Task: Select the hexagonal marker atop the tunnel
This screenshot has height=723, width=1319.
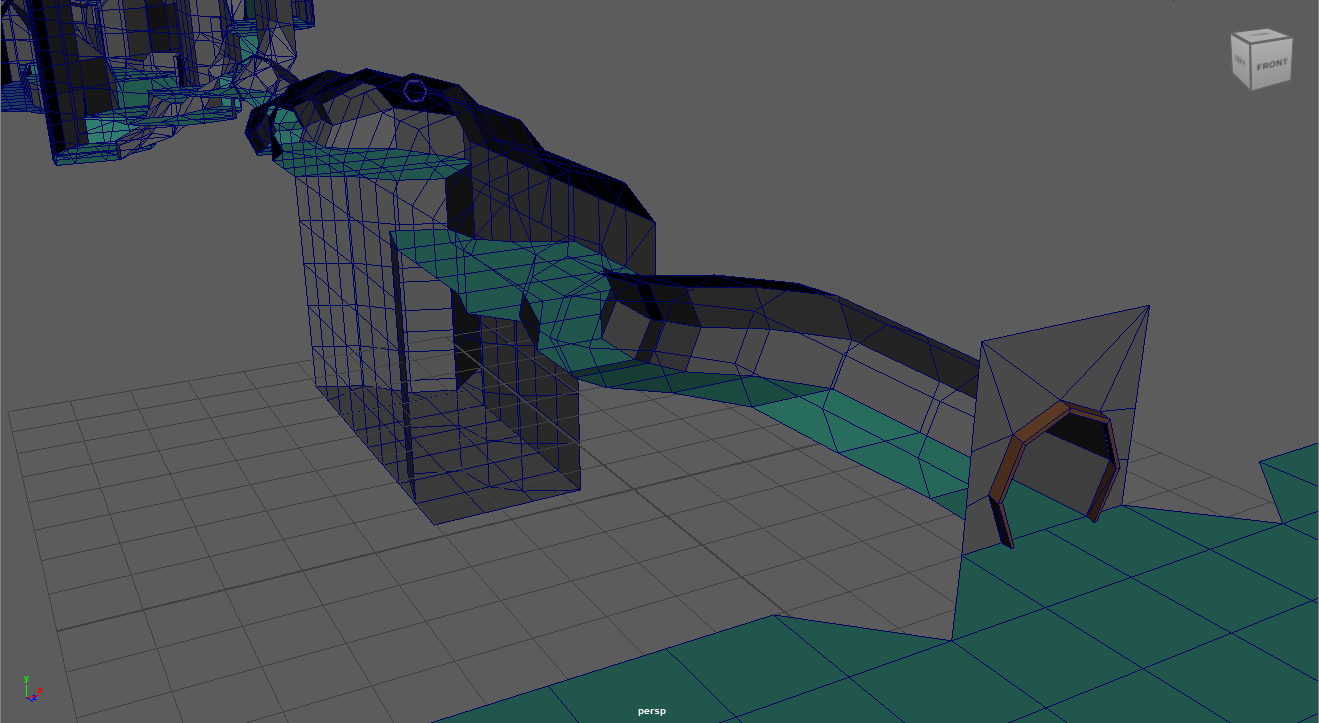Action: coord(415,91)
